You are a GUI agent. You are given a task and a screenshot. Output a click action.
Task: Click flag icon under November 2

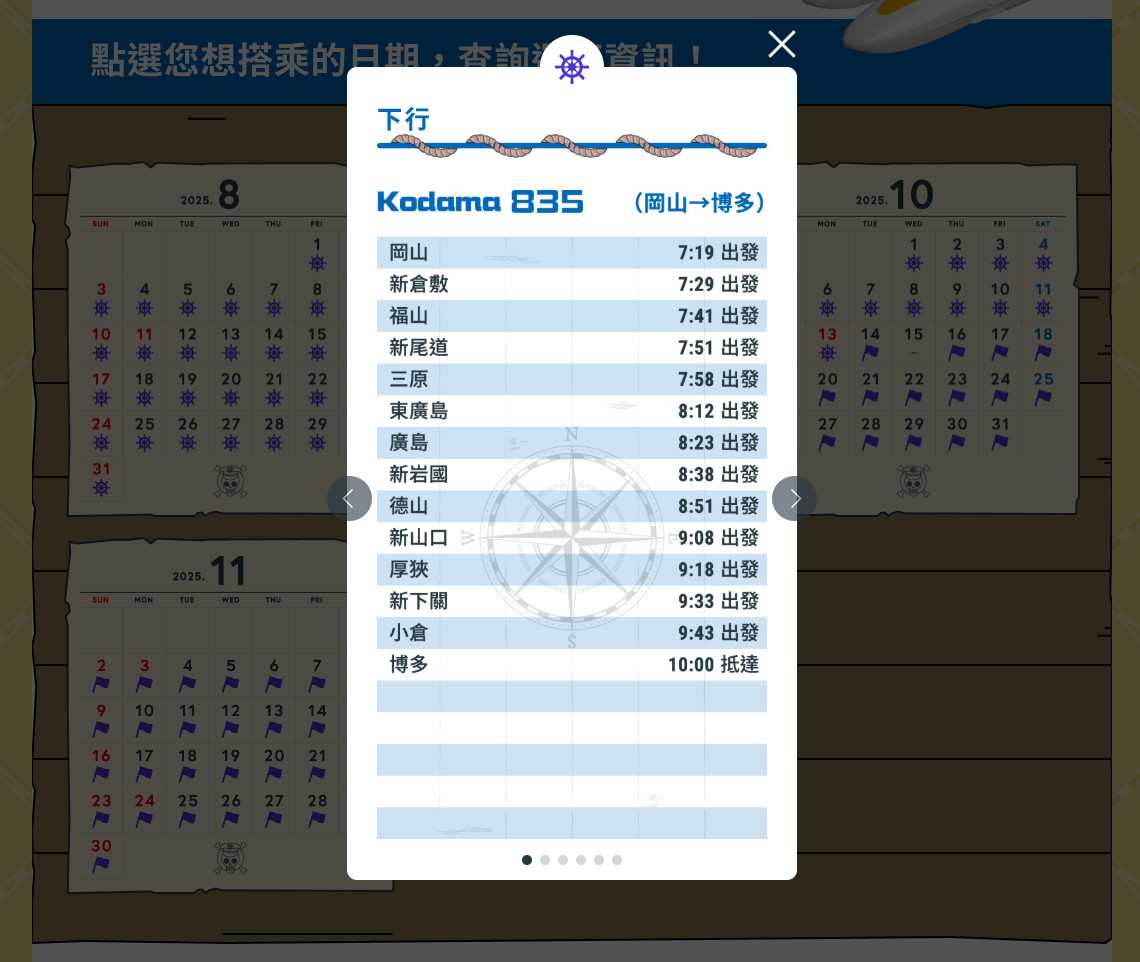point(101,684)
